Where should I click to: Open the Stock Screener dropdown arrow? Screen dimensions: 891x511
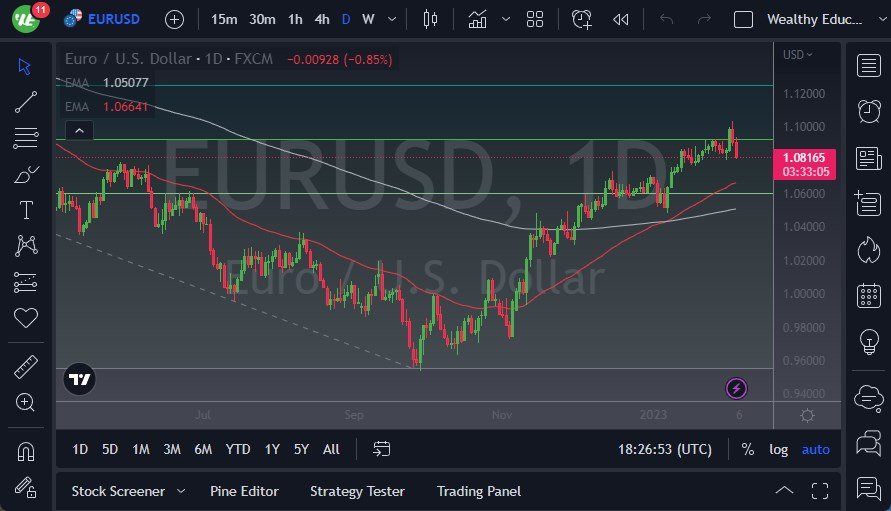pos(181,491)
